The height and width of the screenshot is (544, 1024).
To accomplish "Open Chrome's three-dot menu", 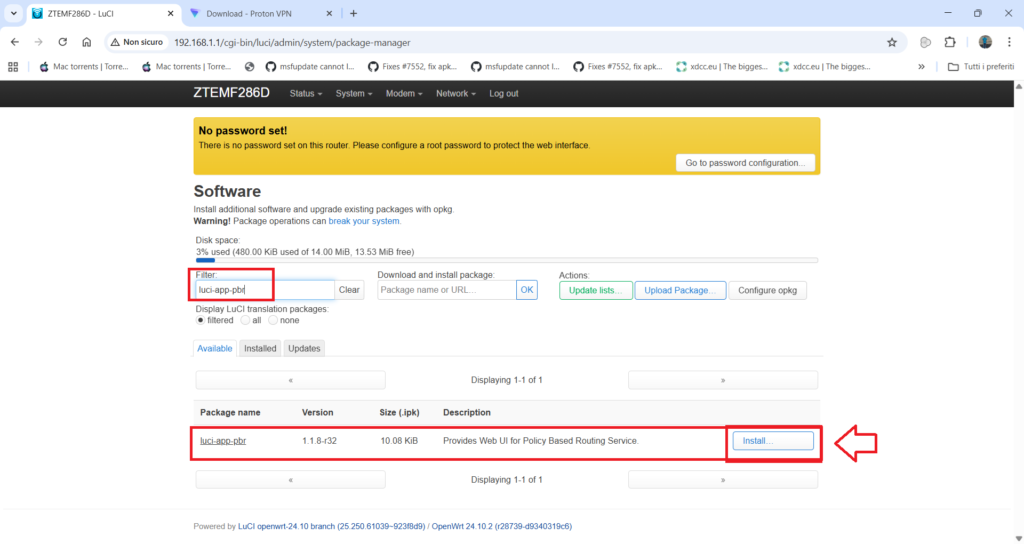I will pyautogui.click(x=1010, y=43).
